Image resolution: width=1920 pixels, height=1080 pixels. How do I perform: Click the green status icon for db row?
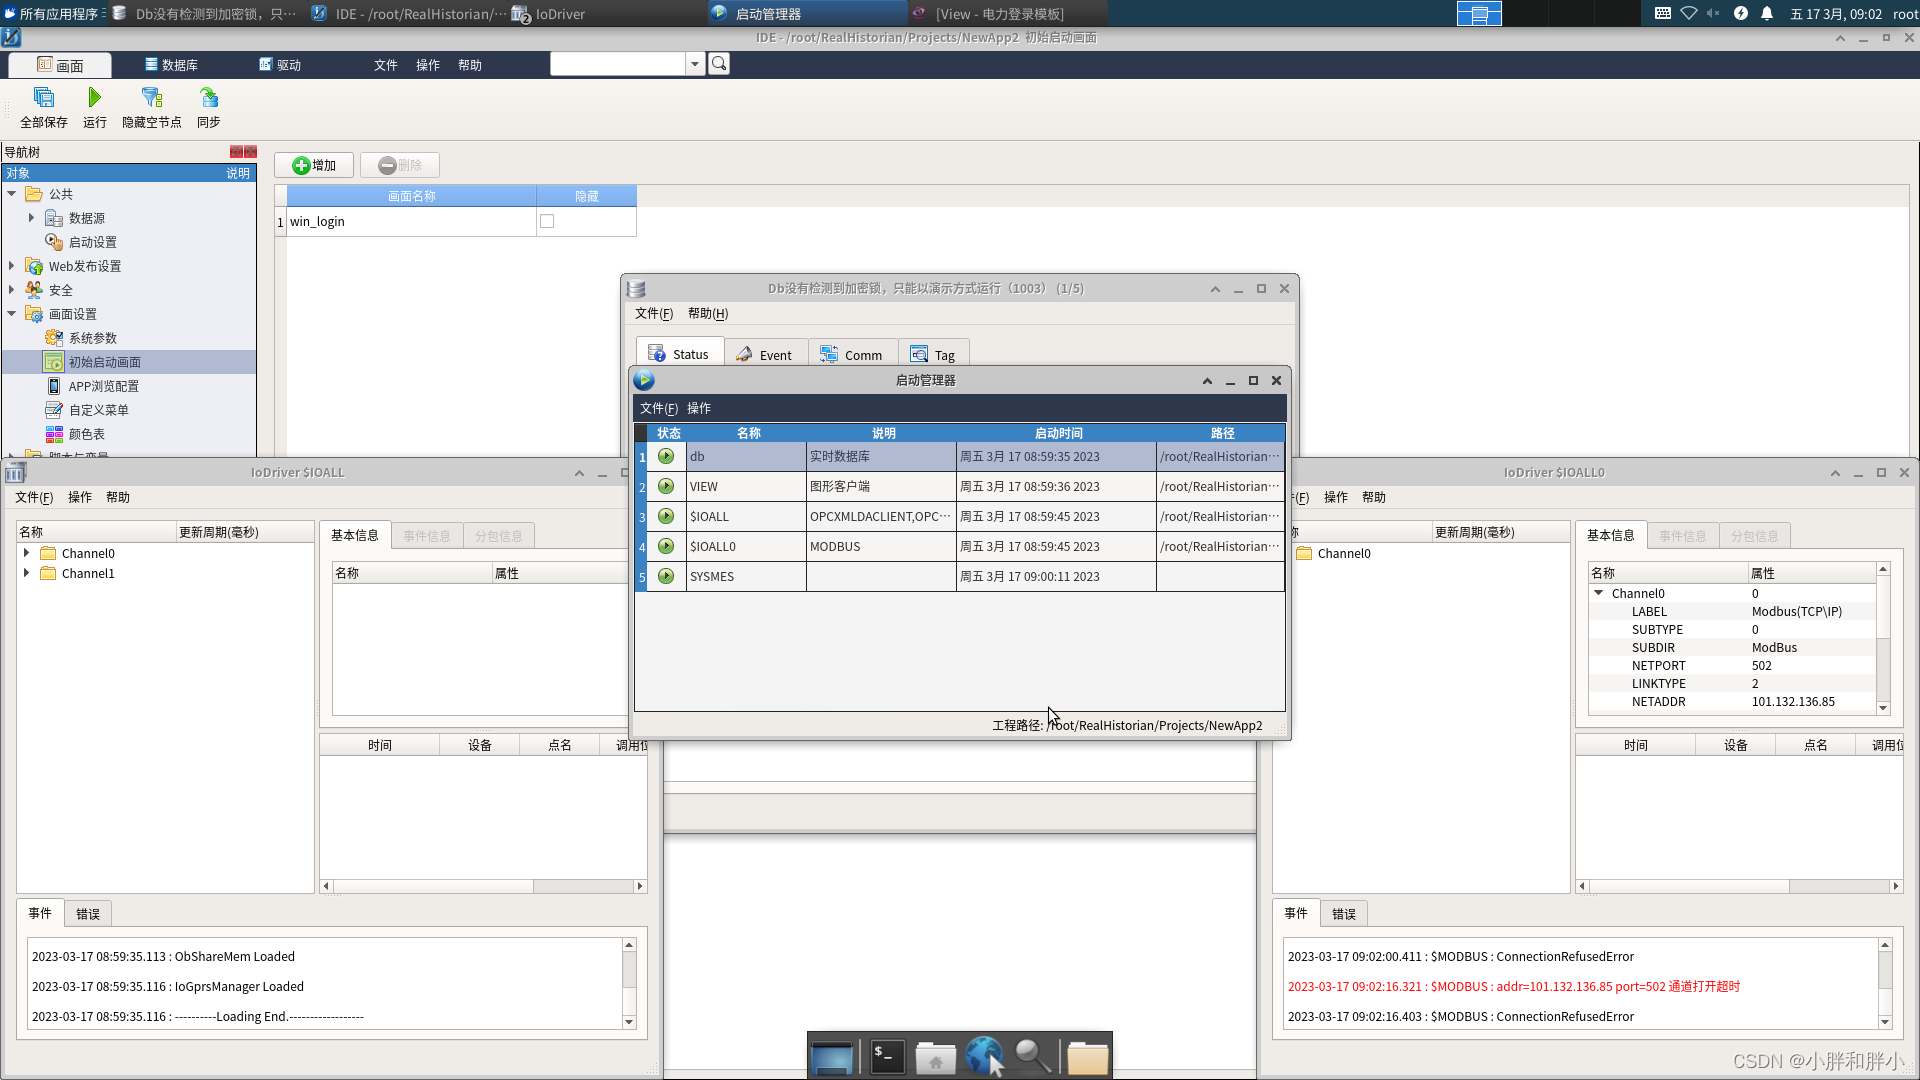666,457
